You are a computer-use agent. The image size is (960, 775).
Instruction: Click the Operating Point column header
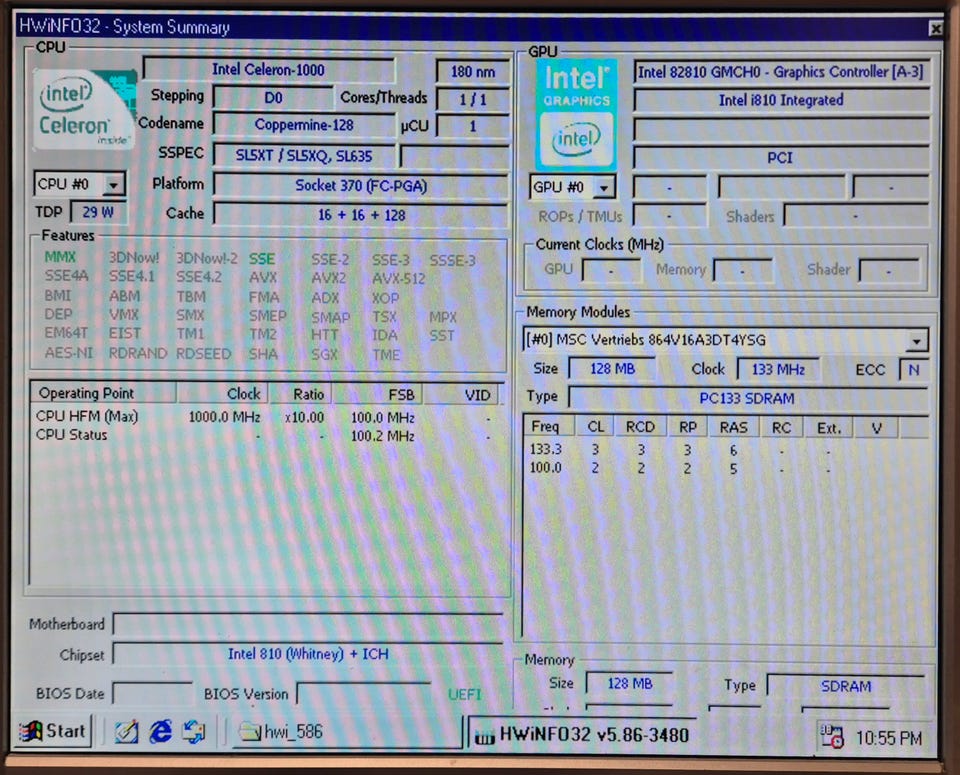click(x=103, y=393)
